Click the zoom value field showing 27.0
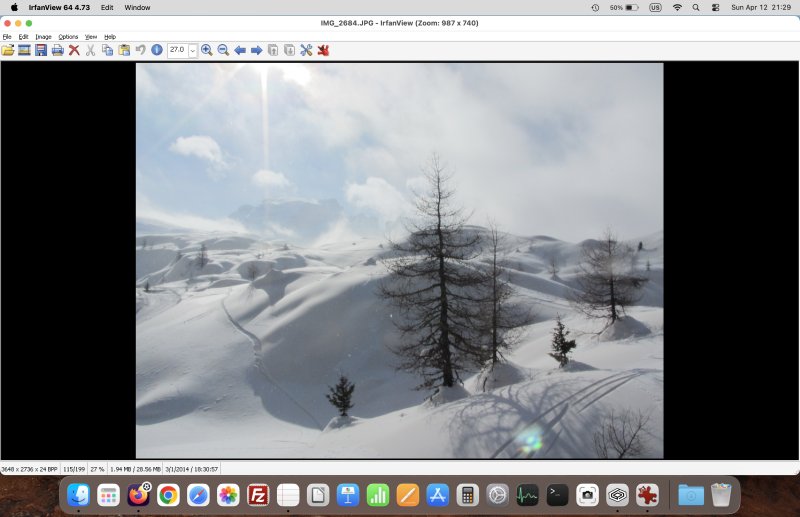 click(x=177, y=50)
